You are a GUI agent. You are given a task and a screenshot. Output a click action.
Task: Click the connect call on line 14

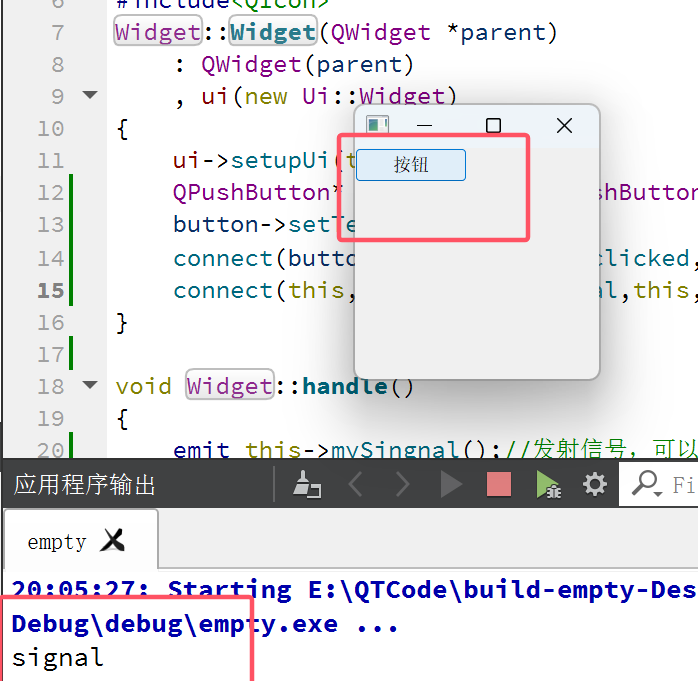point(223,259)
